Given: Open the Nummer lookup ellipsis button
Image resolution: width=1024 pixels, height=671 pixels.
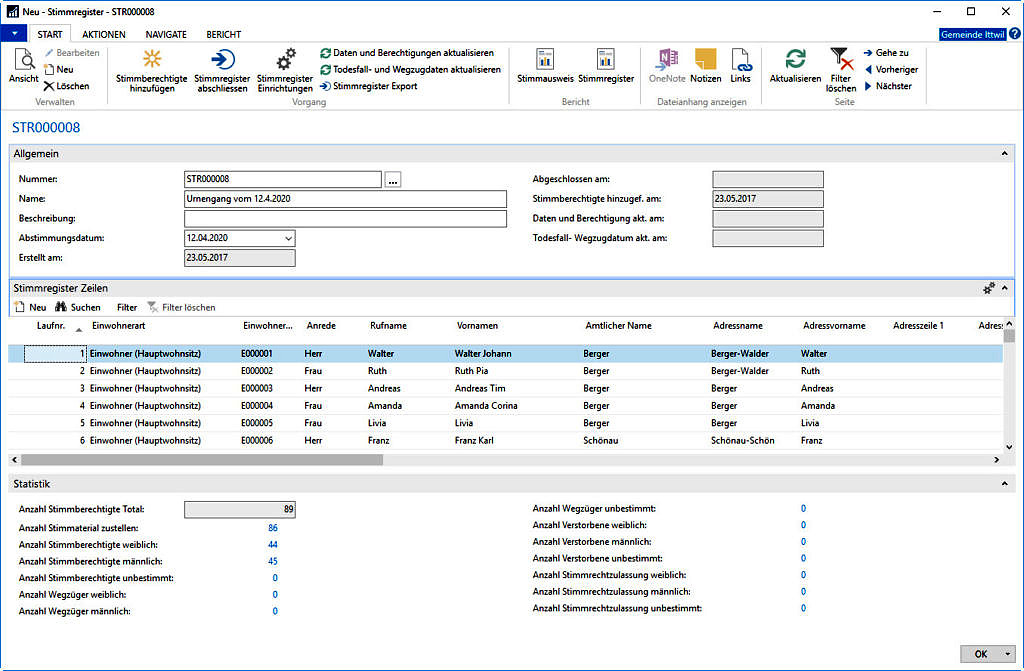Looking at the screenshot, I should pos(392,180).
